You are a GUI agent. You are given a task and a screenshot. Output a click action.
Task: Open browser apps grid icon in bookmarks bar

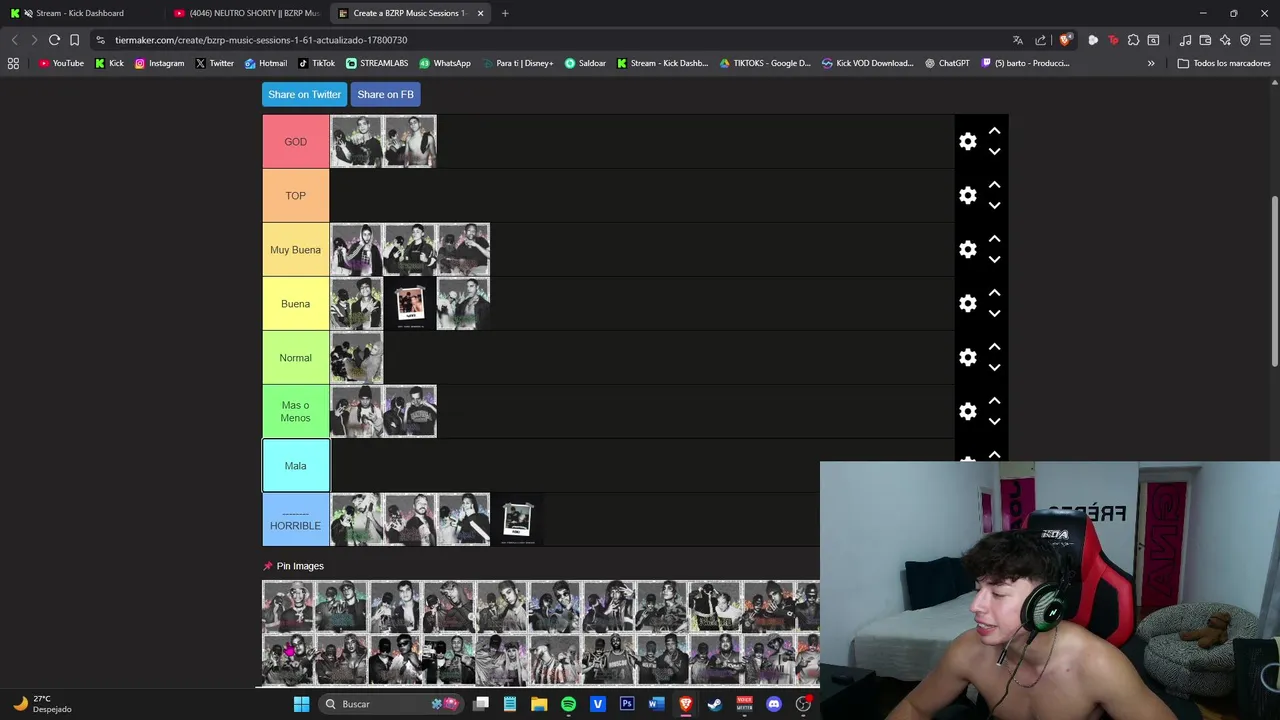[13, 63]
